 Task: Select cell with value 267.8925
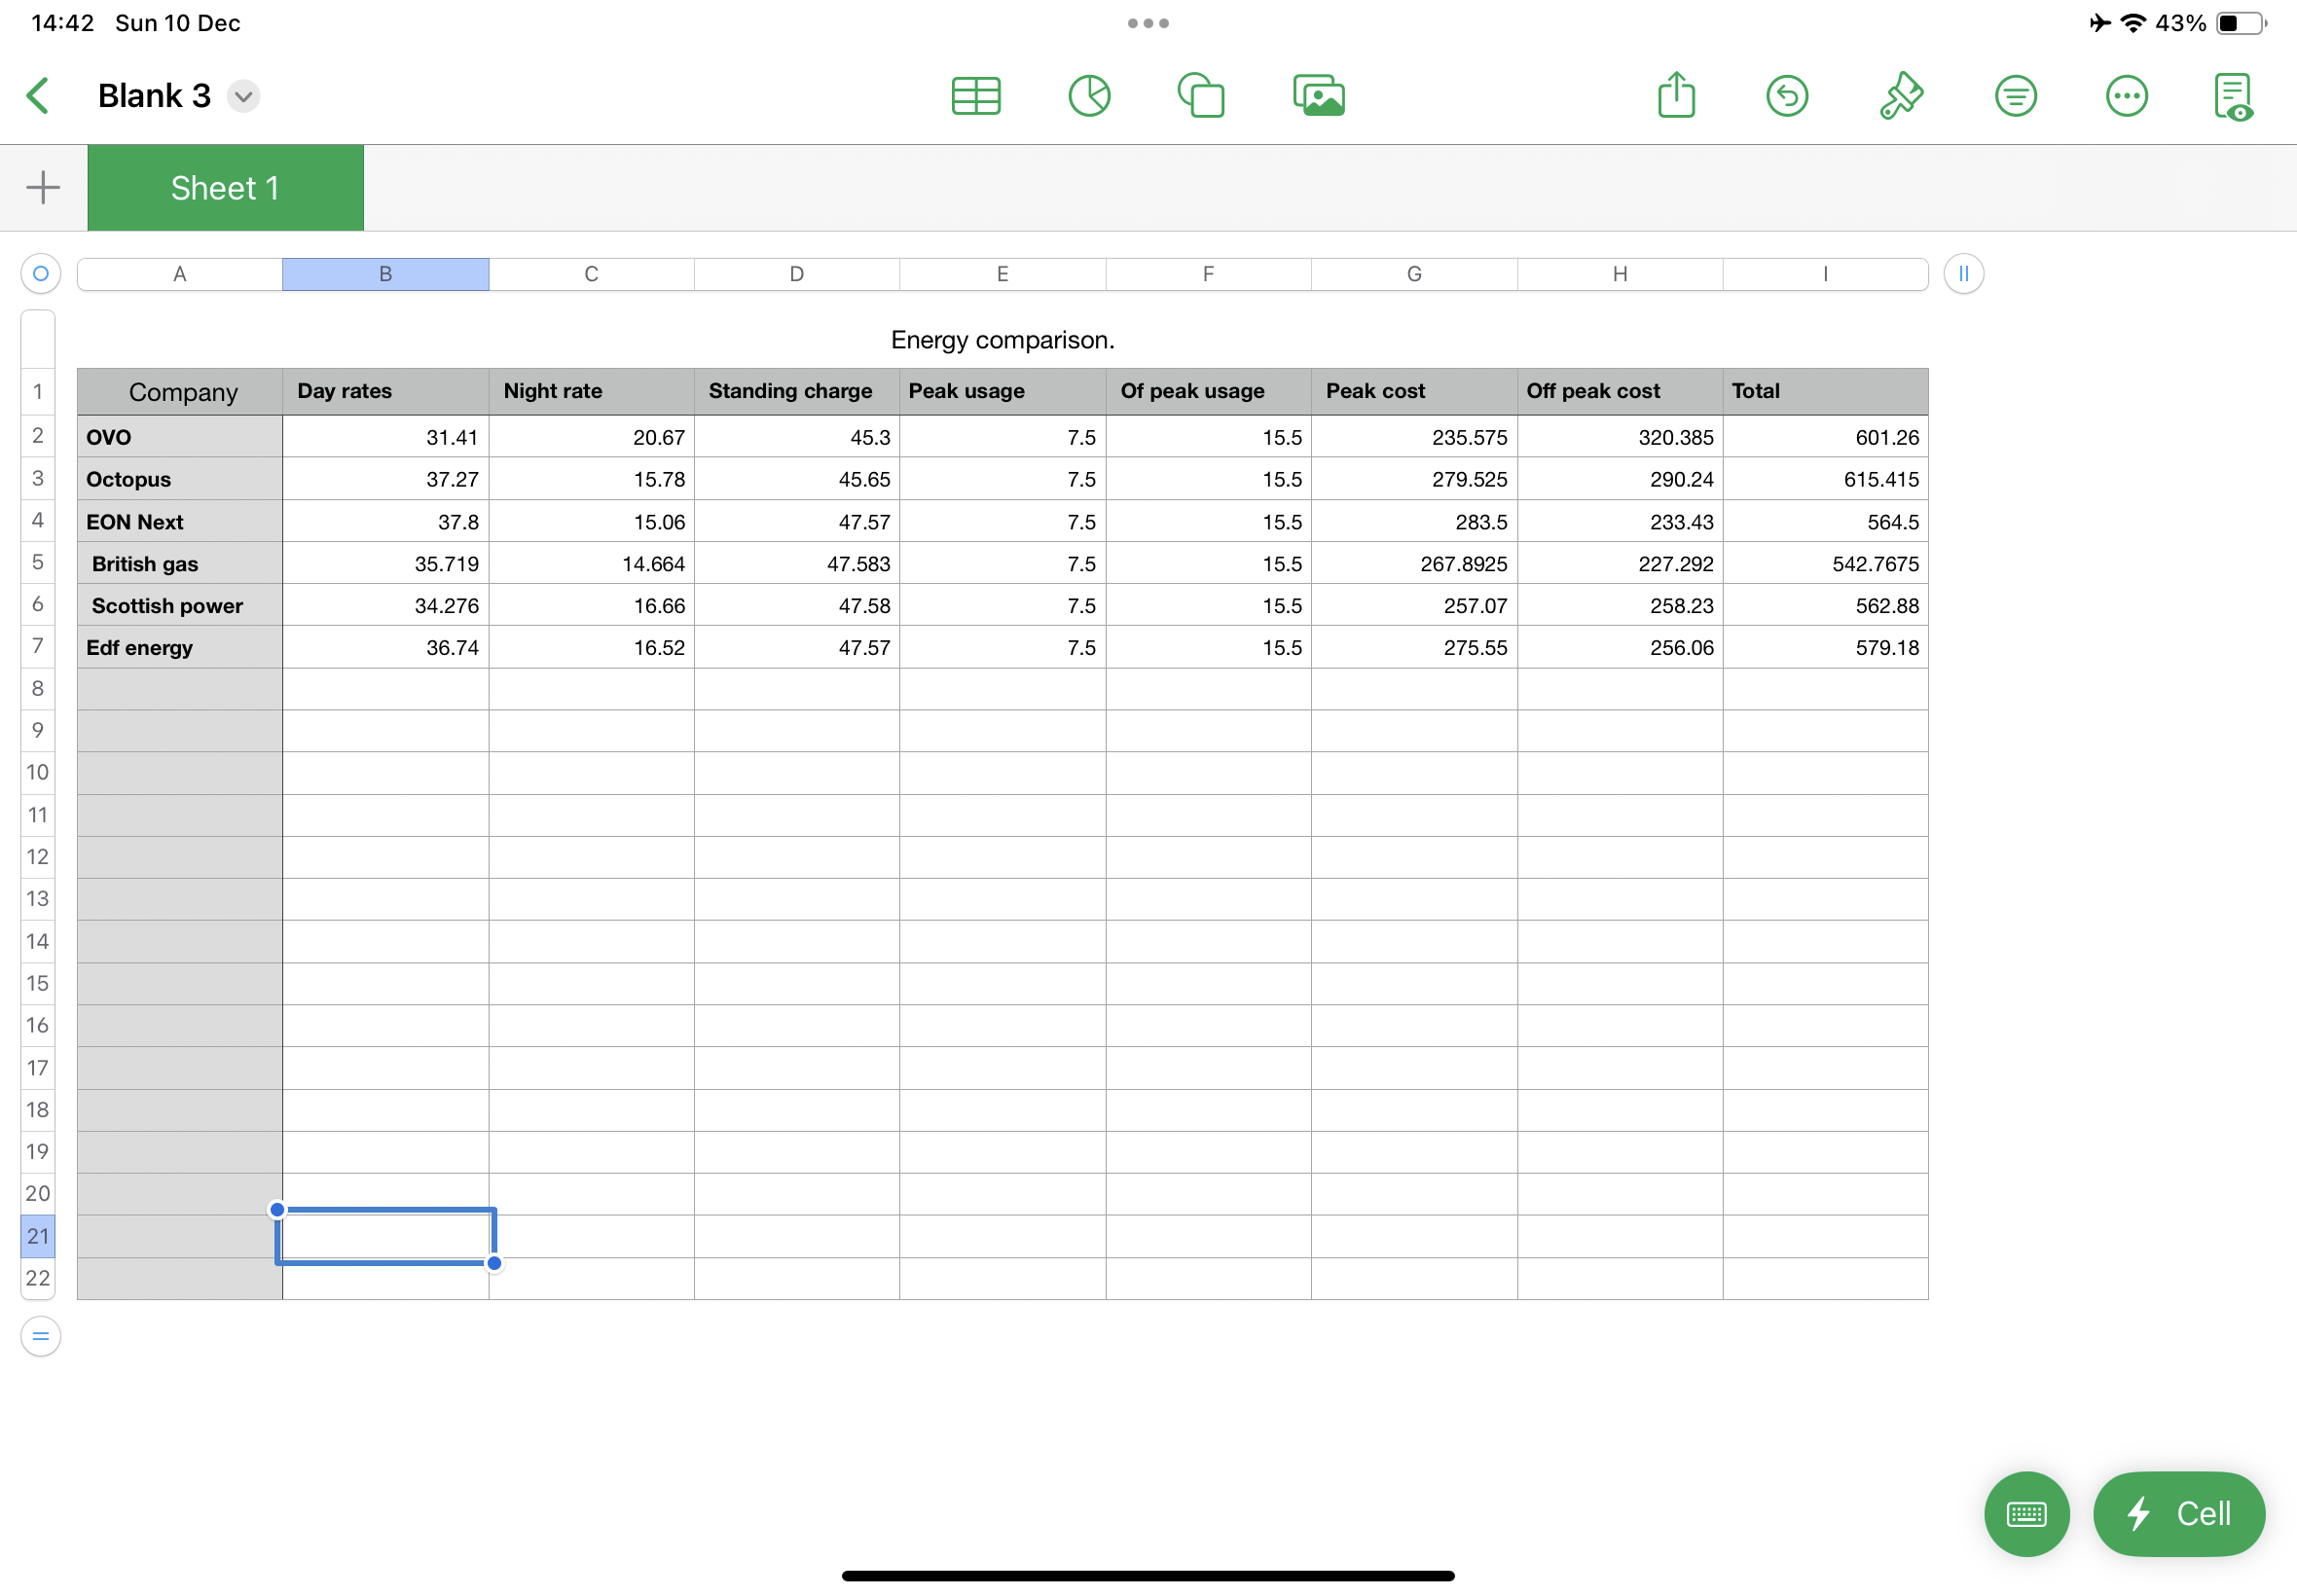(1414, 563)
